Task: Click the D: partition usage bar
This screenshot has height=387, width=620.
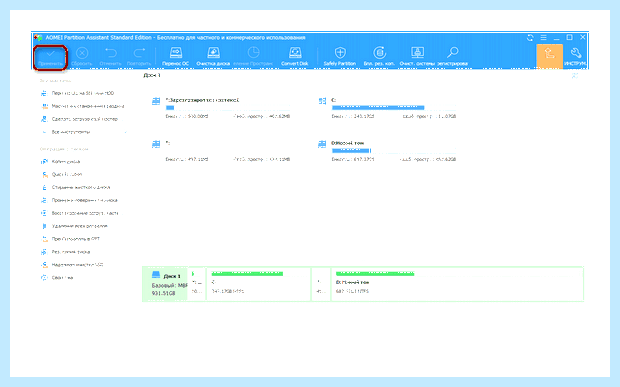Action: (394, 151)
